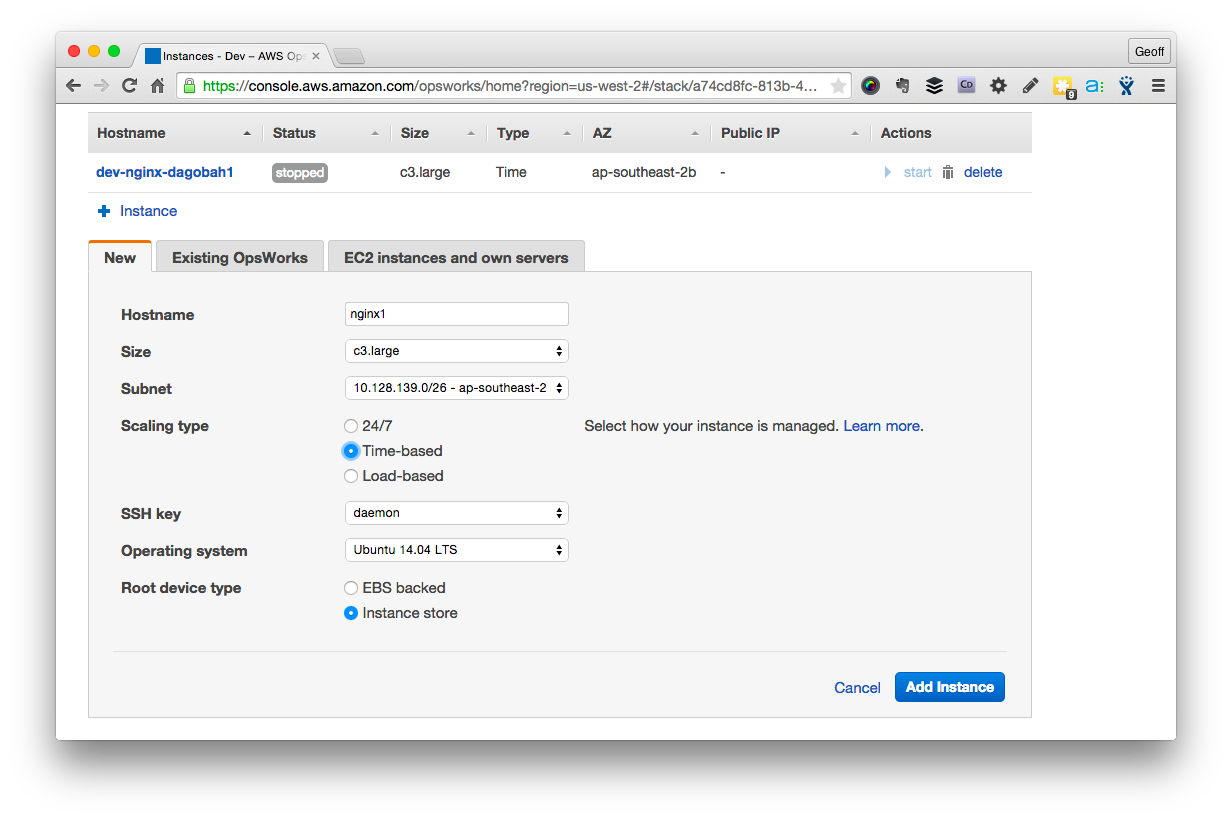Click the play triangle next to start
This screenshot has height=820, width=1232.
888,172
